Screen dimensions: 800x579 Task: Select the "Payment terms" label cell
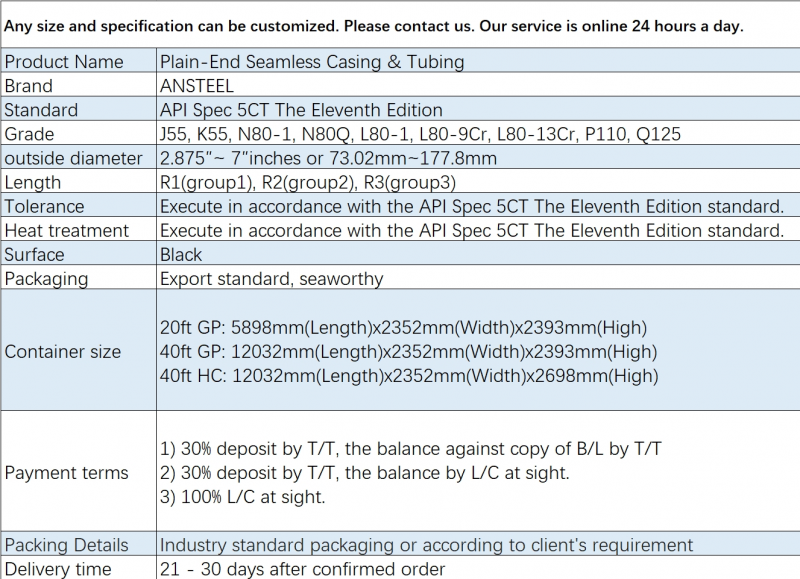click(x=67, y=473)
